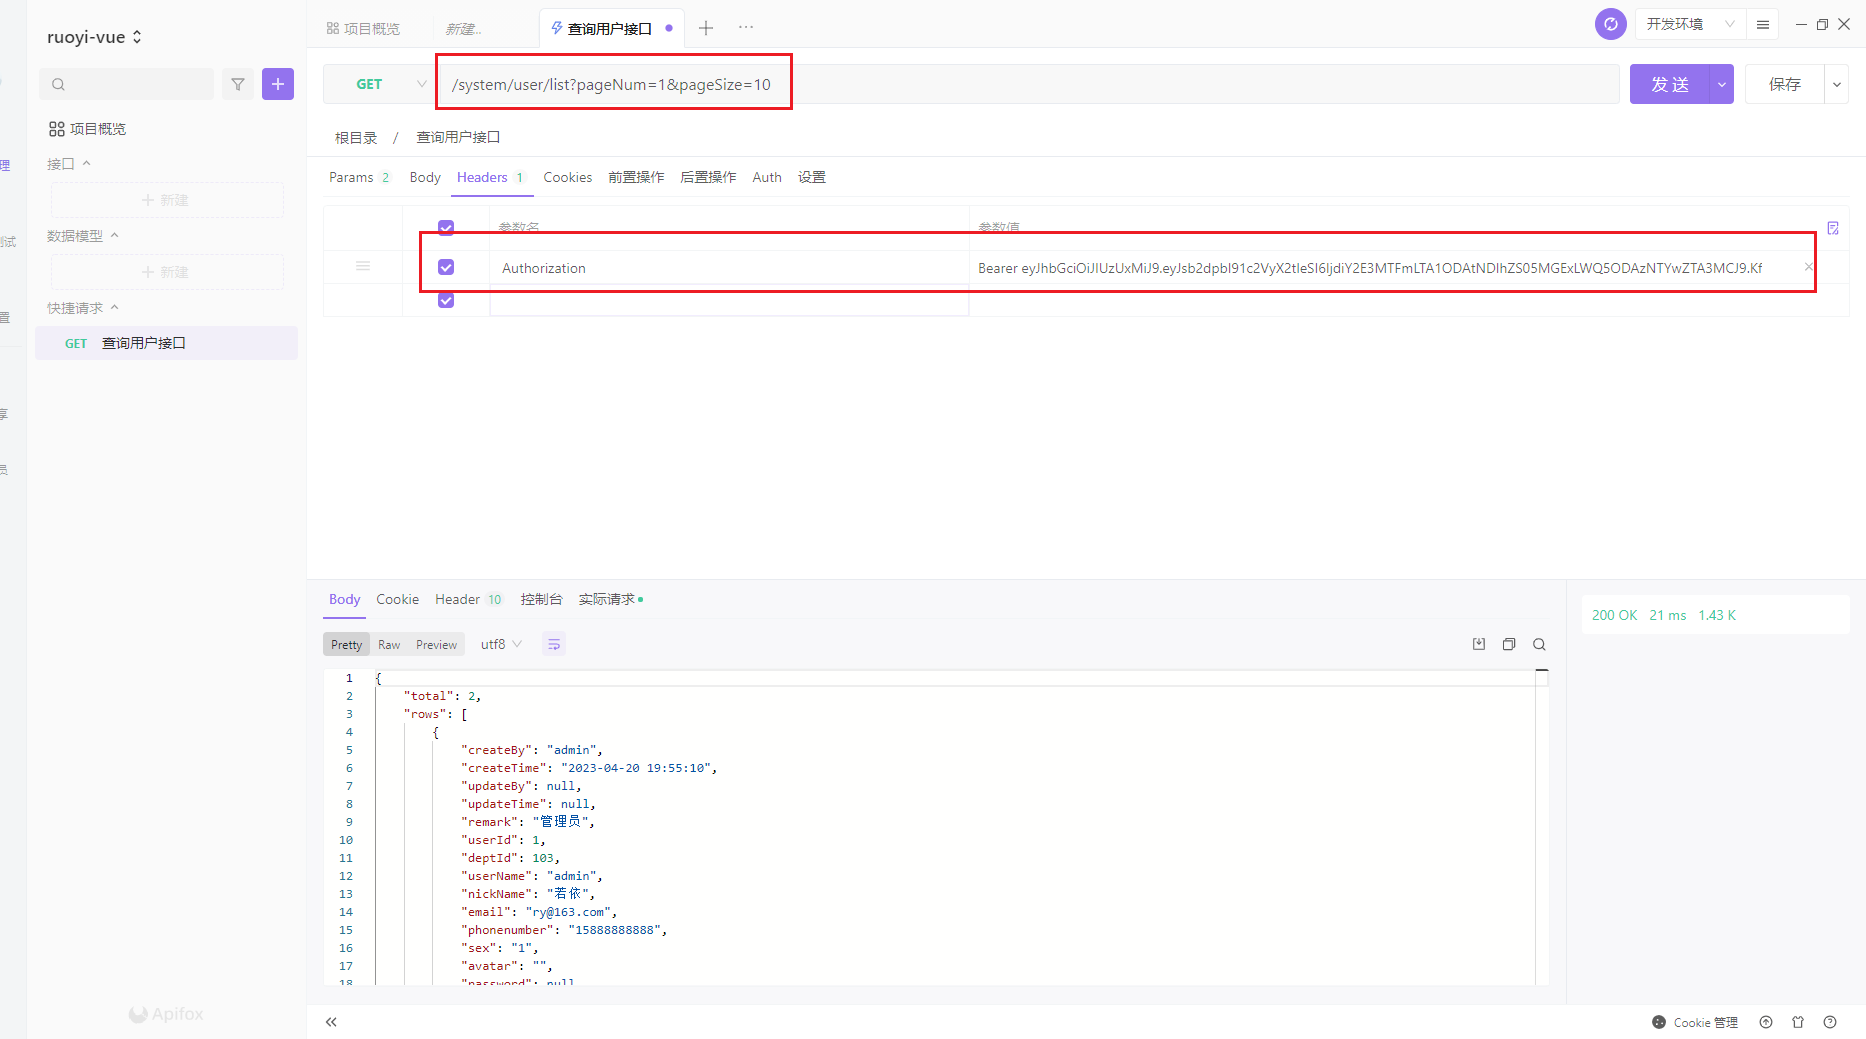The width and height of the screenshot is (1866, 1039).
Task: Click the search icon in sidebar
Action: point(58,85)
